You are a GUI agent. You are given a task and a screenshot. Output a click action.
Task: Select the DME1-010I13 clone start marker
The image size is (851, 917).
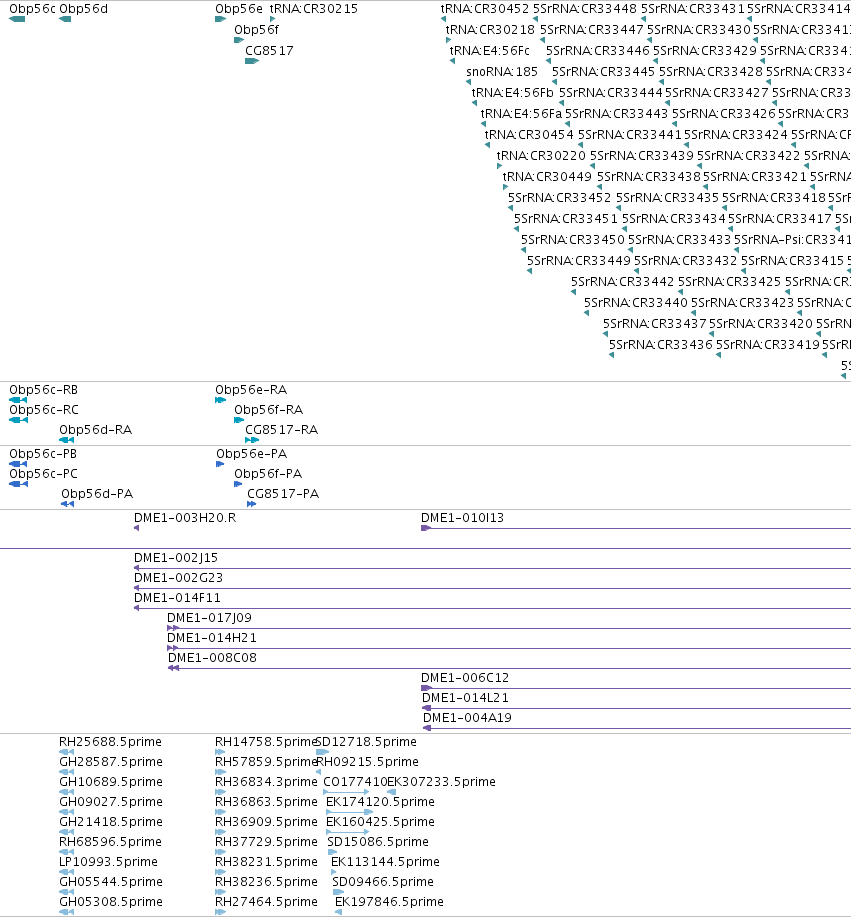[x=426, y=528]
